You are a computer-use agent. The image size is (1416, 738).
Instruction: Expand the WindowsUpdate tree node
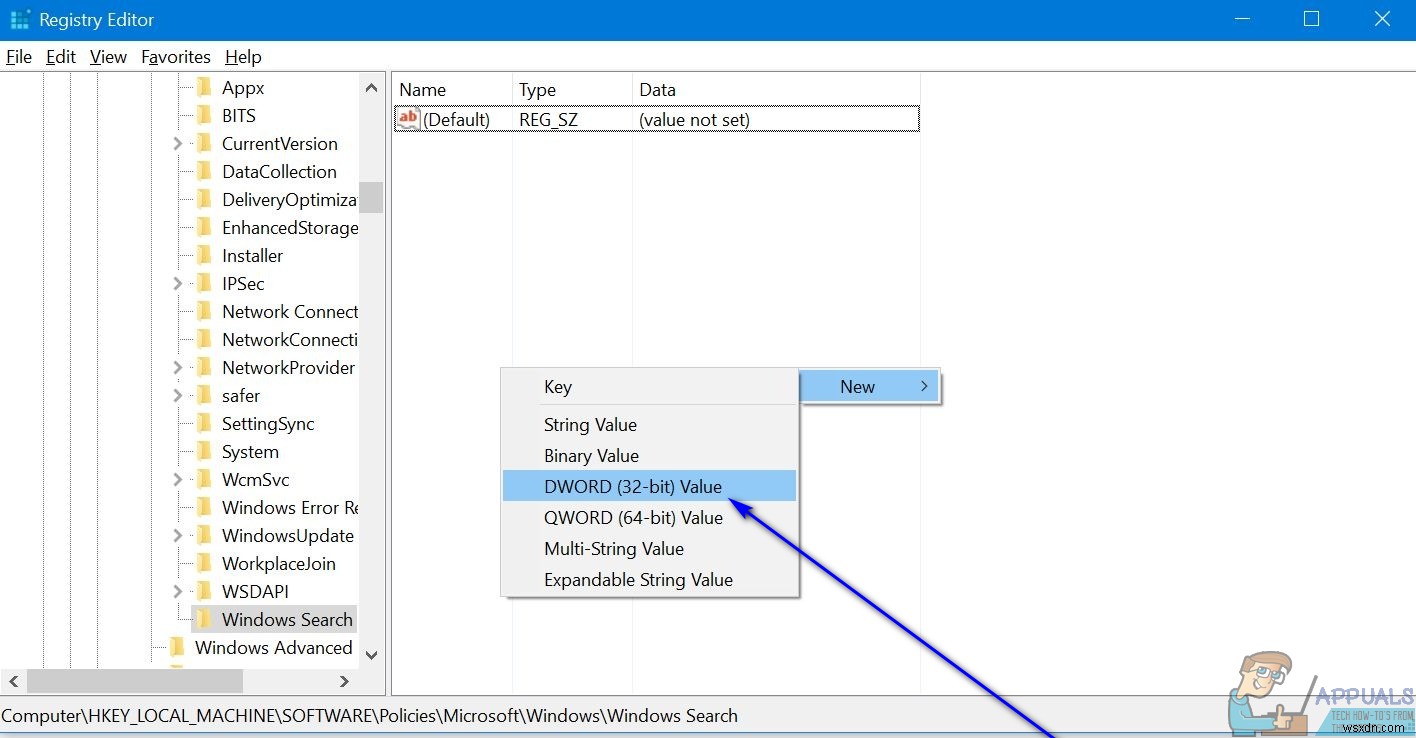(177, 535)
